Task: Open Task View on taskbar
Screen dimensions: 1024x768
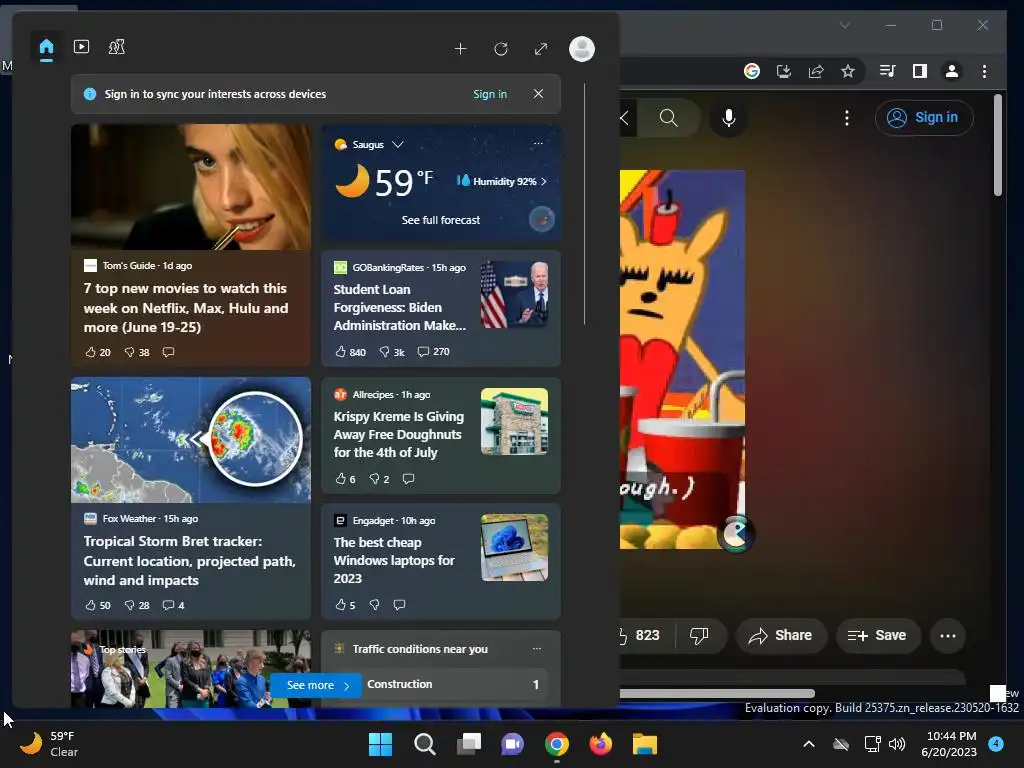Action: coord(469,744)
